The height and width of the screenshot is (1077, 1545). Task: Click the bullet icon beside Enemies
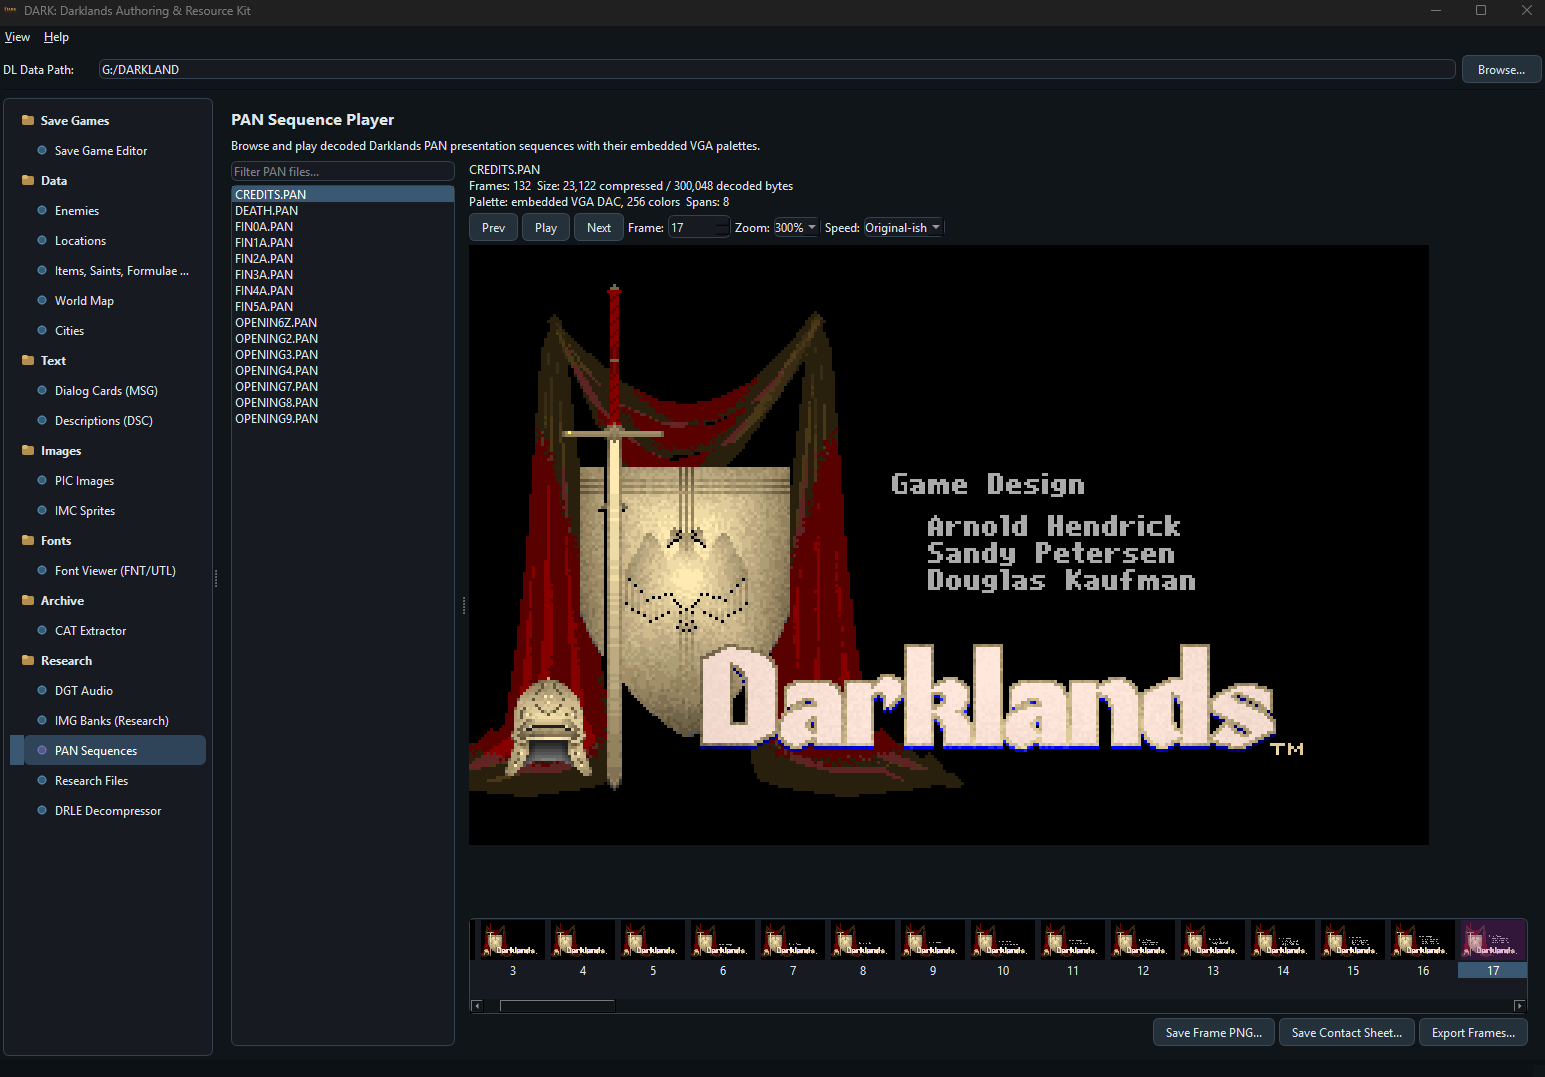click(42, 210)
